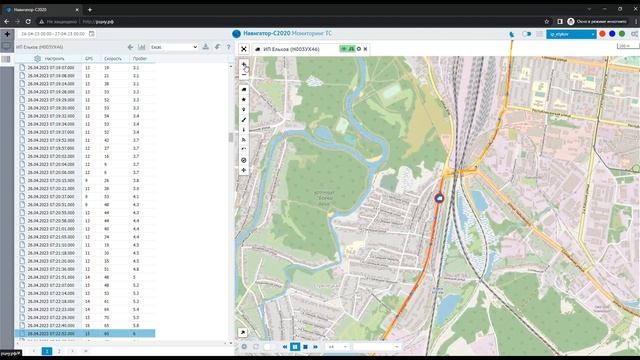
Task: Close the ИП Ельков vehicle tab
Action: coord(365,49)
